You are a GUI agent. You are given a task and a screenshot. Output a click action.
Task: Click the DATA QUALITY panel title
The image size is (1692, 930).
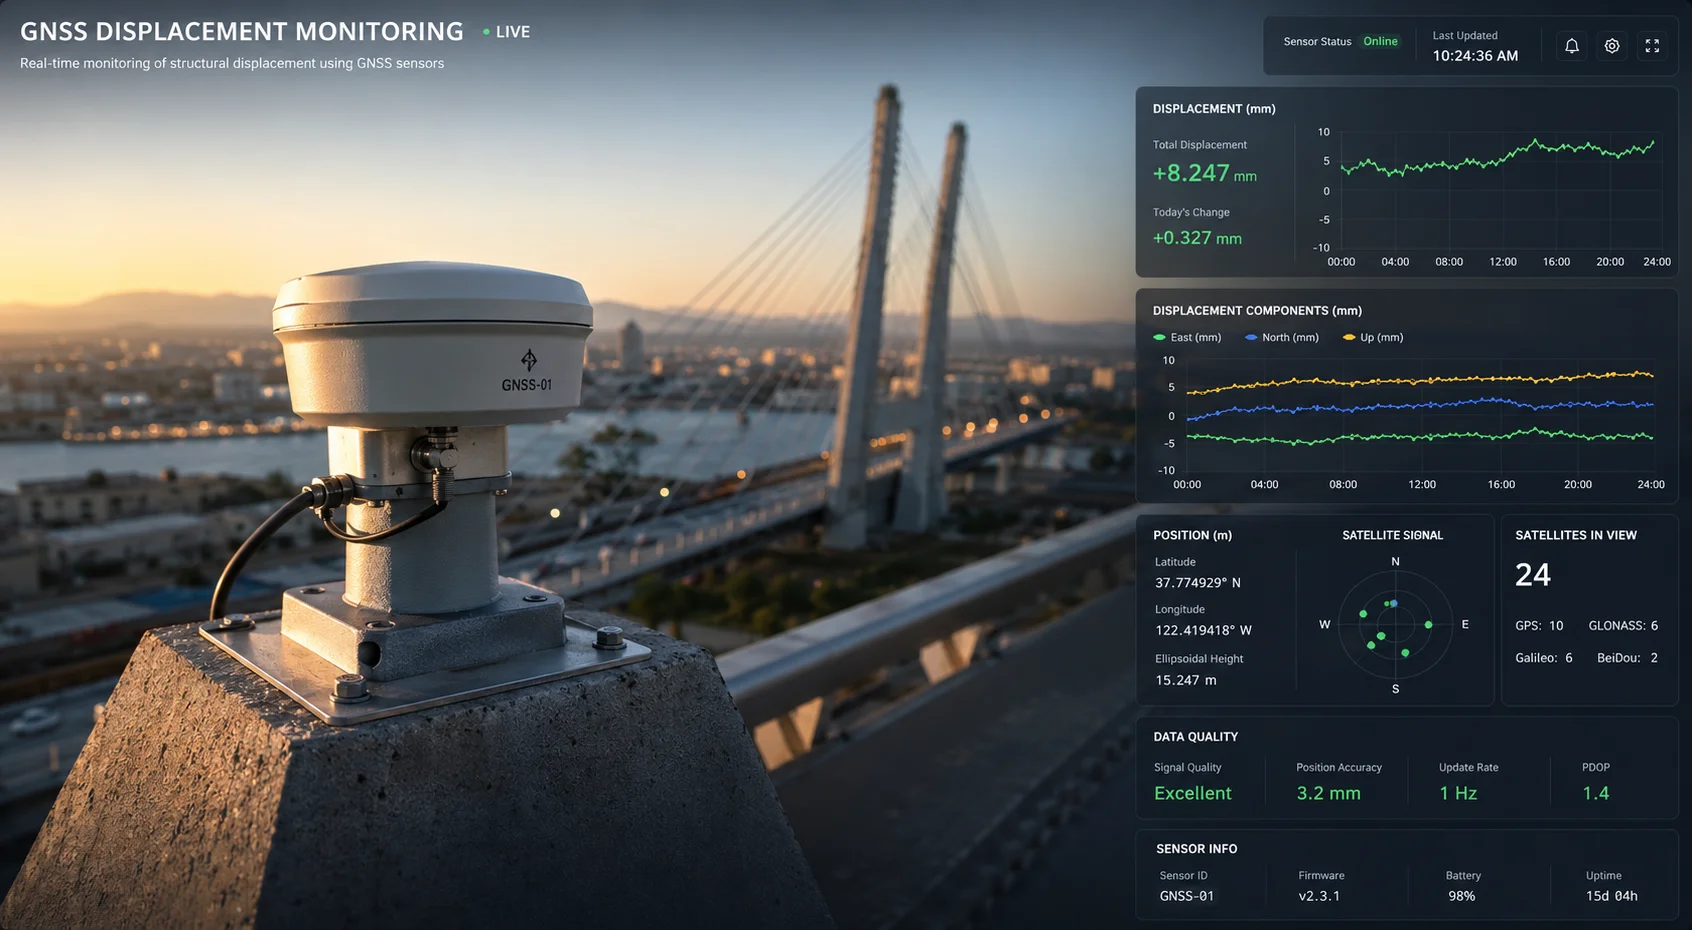(1195, 737)
